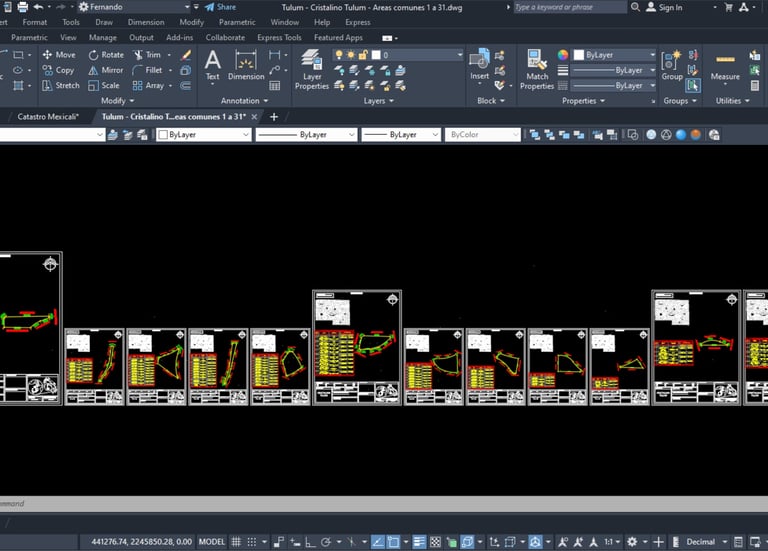The height and width of the screenshot is (551, 768).
Task: Open the Fernando workspace dropdown
Action: [187, 7]
